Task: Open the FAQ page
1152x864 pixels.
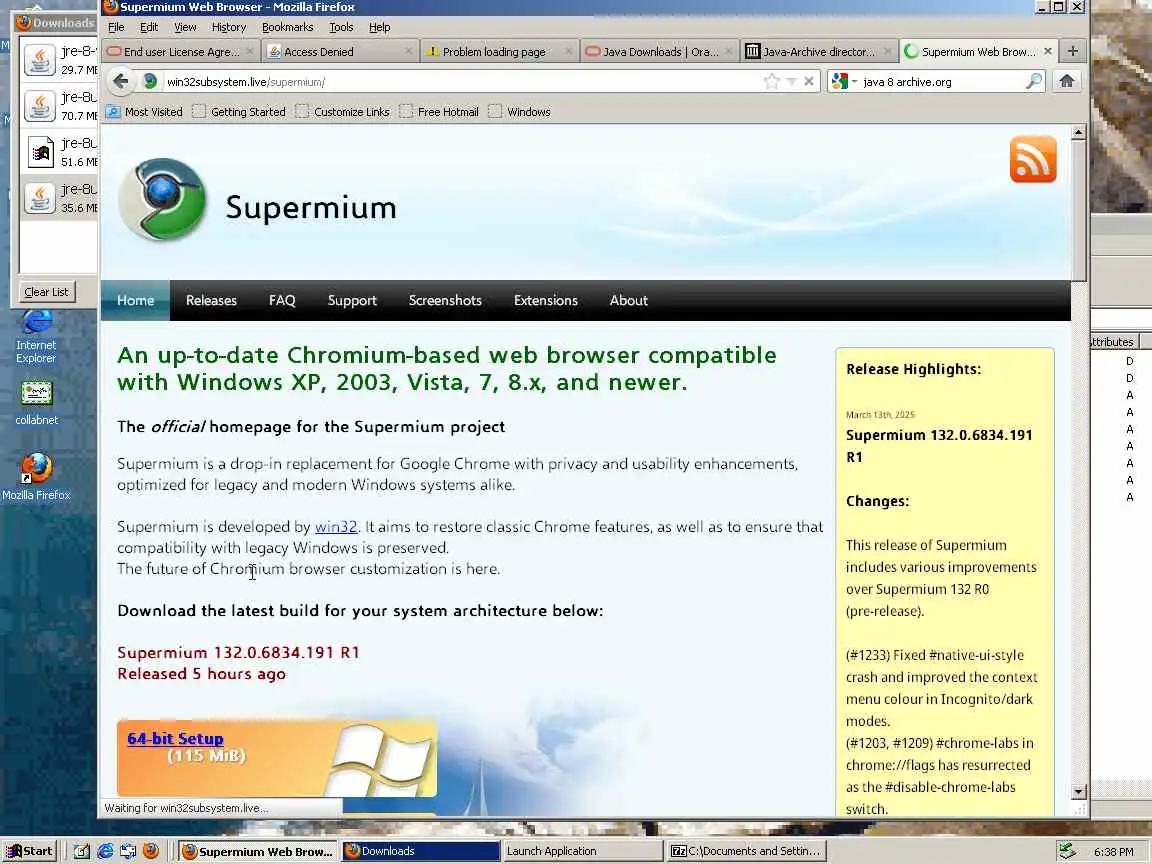Action: (282, 300)
